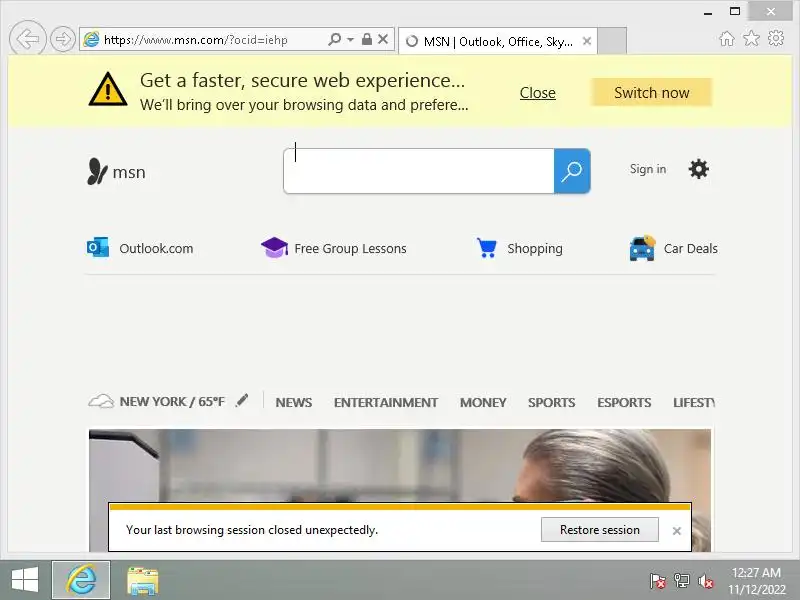The height and width of the screenshot is (600, 800).
Task: Click the cloud weather icon
Action: [x=101, y=401]
